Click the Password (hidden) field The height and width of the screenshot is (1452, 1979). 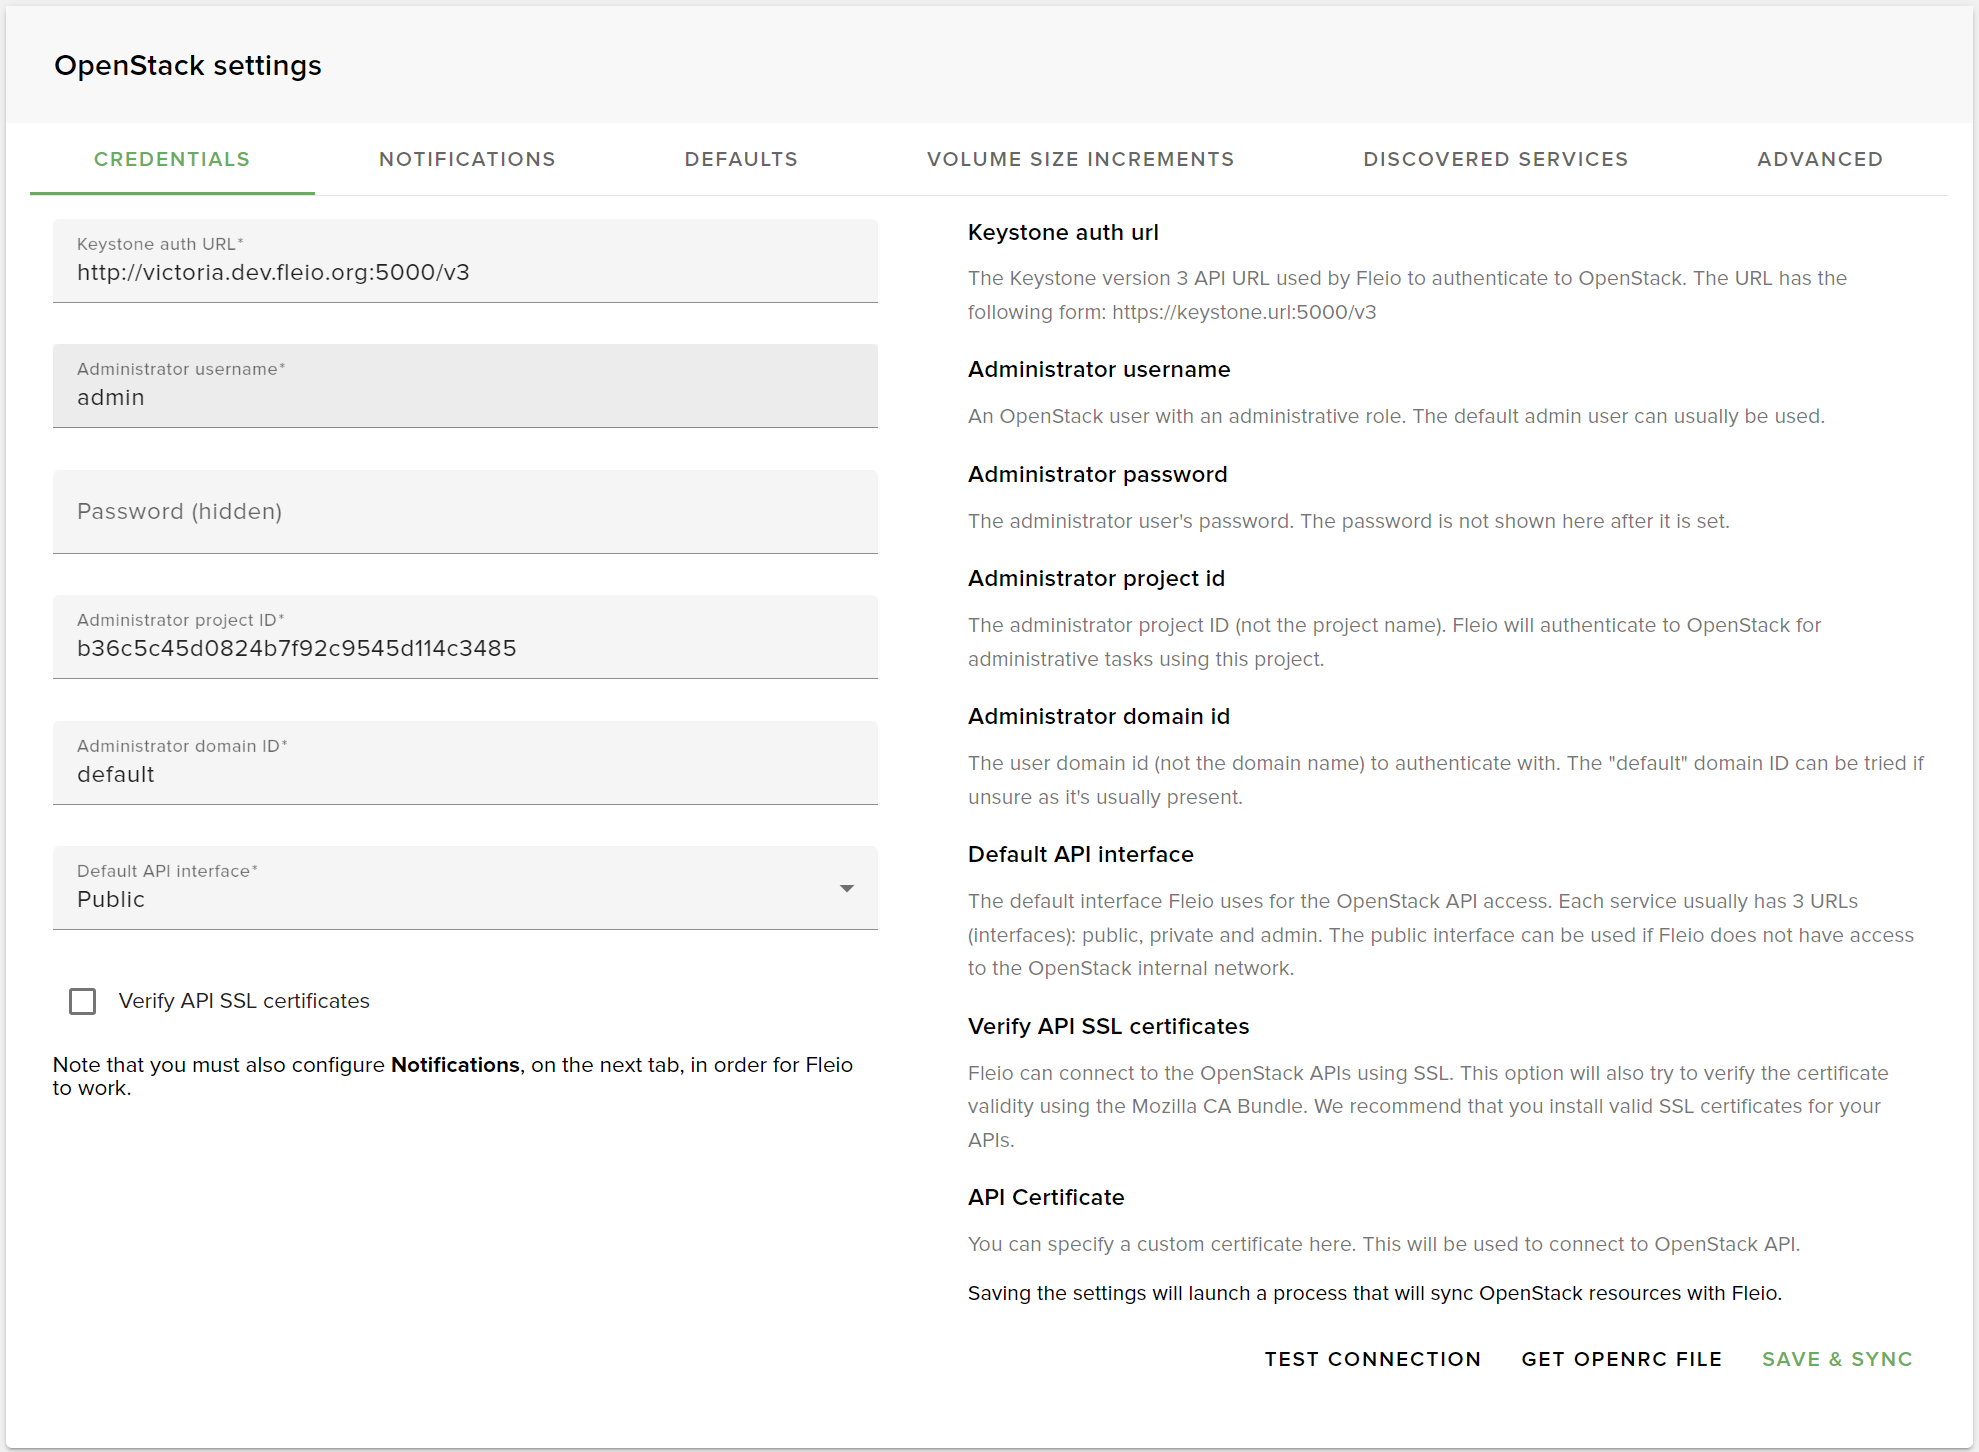coord(465,512)
